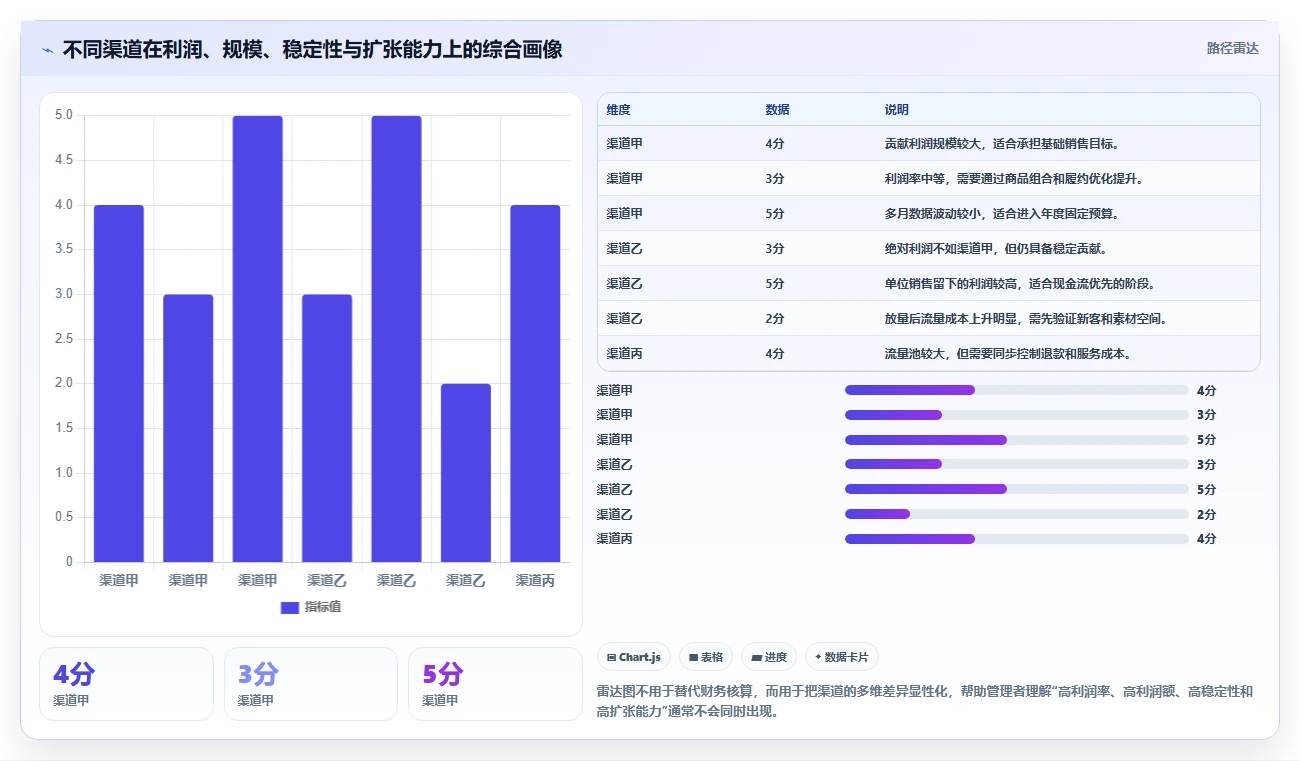Image resolution: width=1300 pixels, height=761 pixels.
Task: Click the 渠道乙 2分 progress bar
Action: click(x=1017, y=514)
